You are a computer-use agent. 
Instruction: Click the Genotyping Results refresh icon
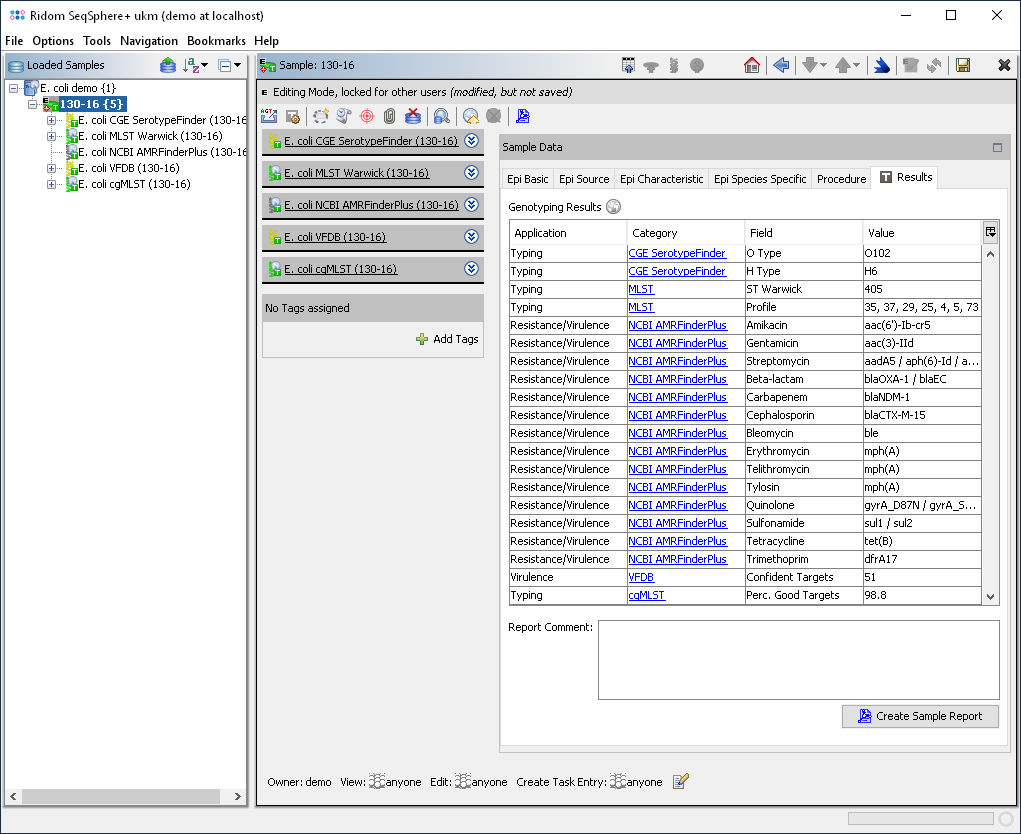coord(614,207)
